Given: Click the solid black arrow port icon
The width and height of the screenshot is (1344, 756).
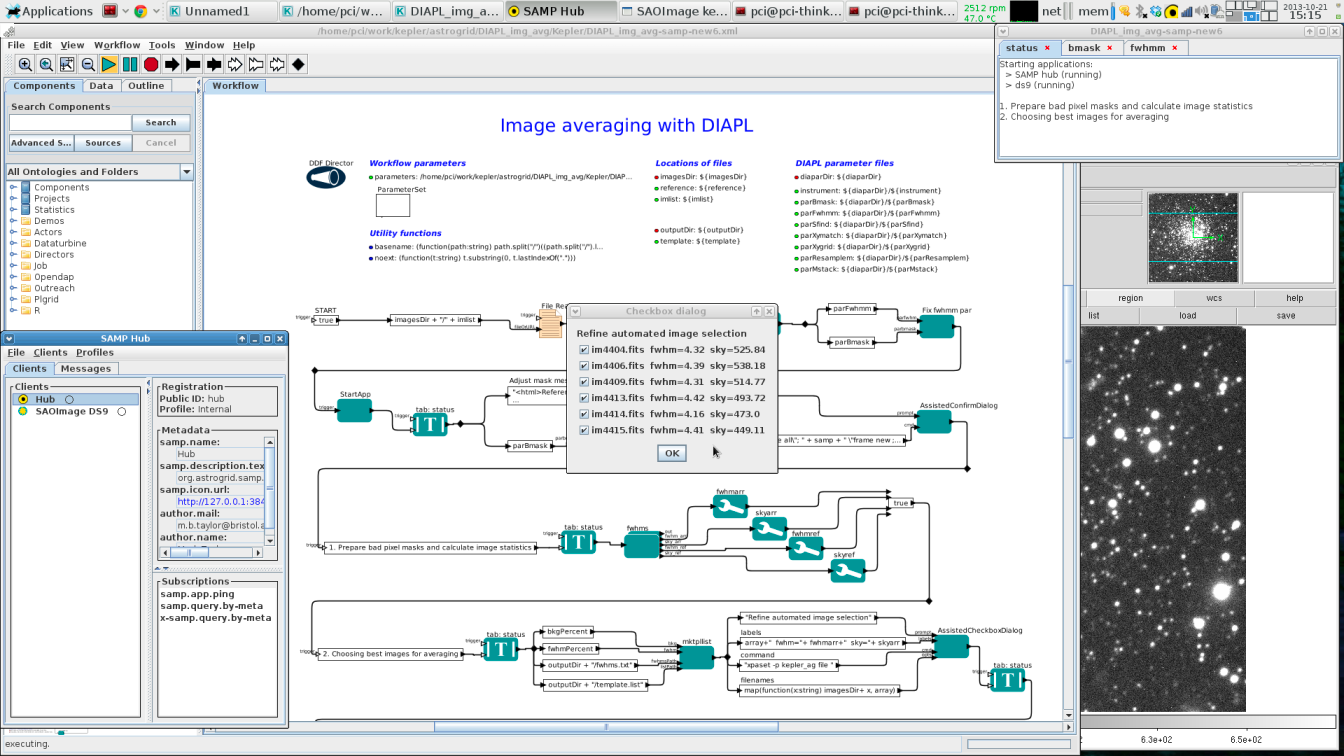Looking at the screenshot, I should [x=172, y=64].
